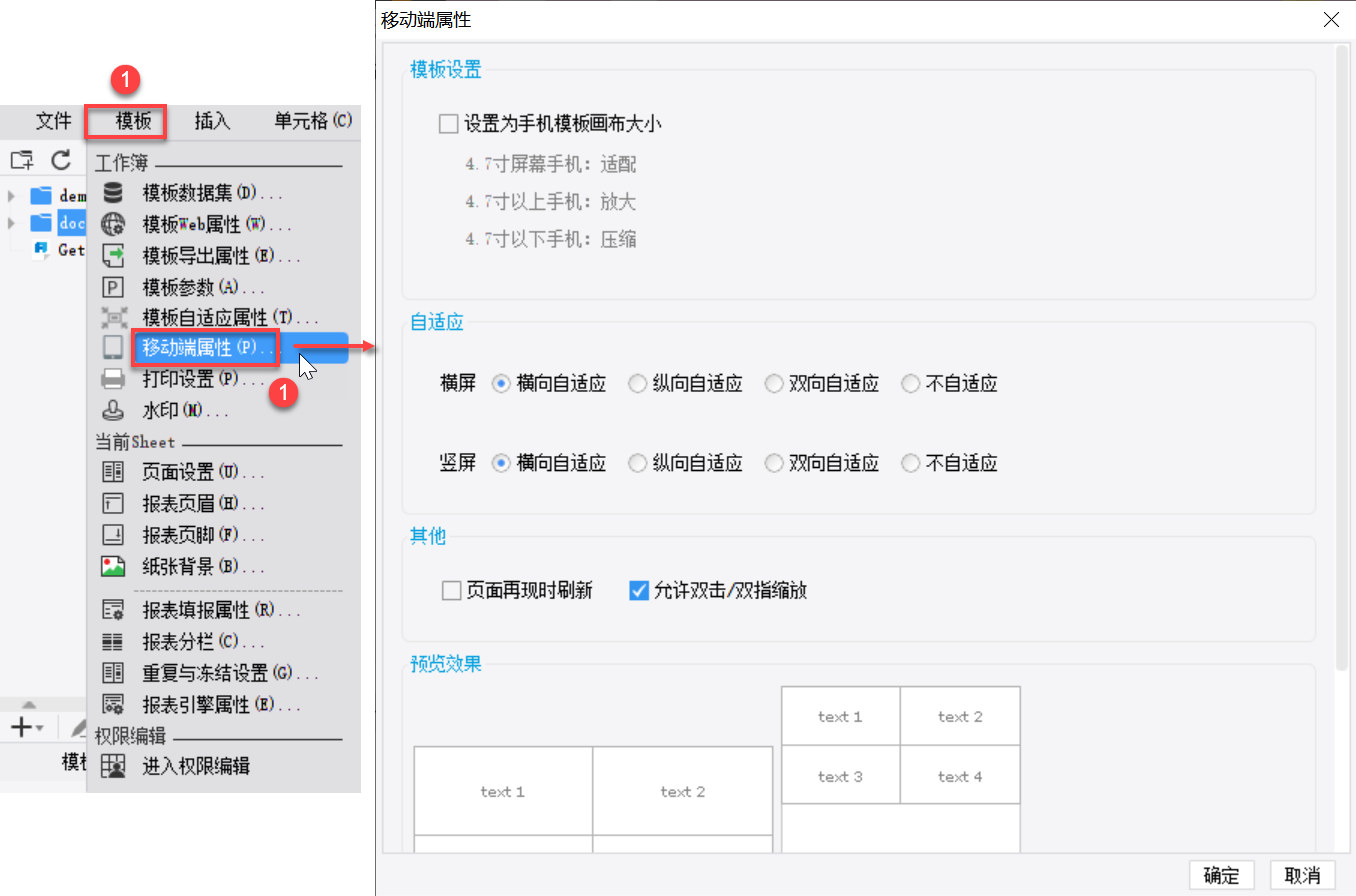Choose 进入权限编辑 menu entry
1356x896 pixels.
(x=195, y=766)
